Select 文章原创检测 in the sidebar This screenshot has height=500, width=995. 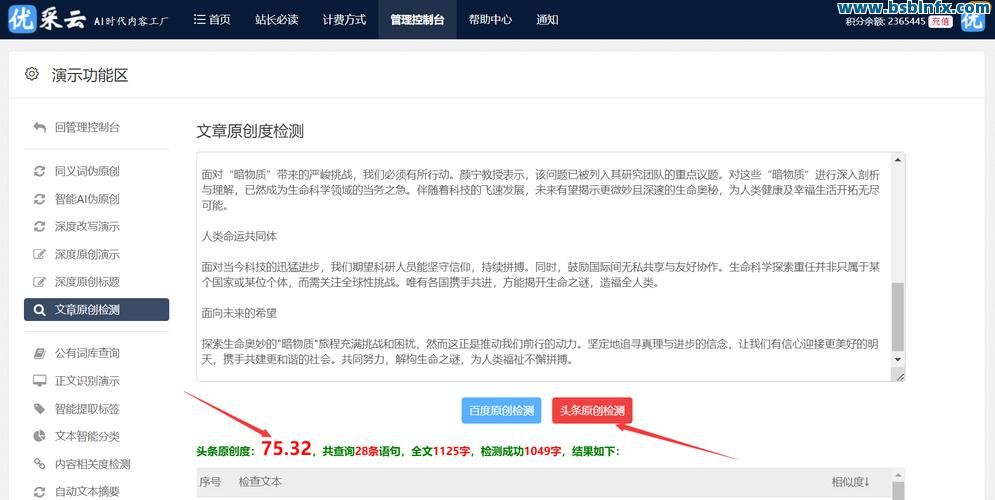click(96, 310)
